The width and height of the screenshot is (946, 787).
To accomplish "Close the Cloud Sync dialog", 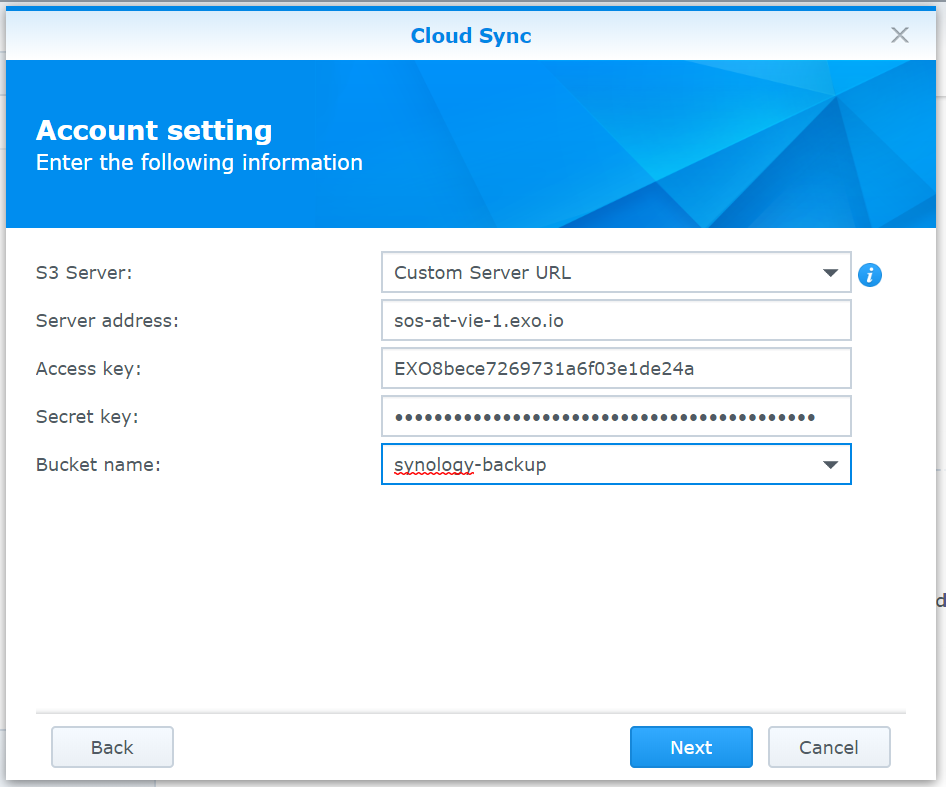I will [900, 35].
